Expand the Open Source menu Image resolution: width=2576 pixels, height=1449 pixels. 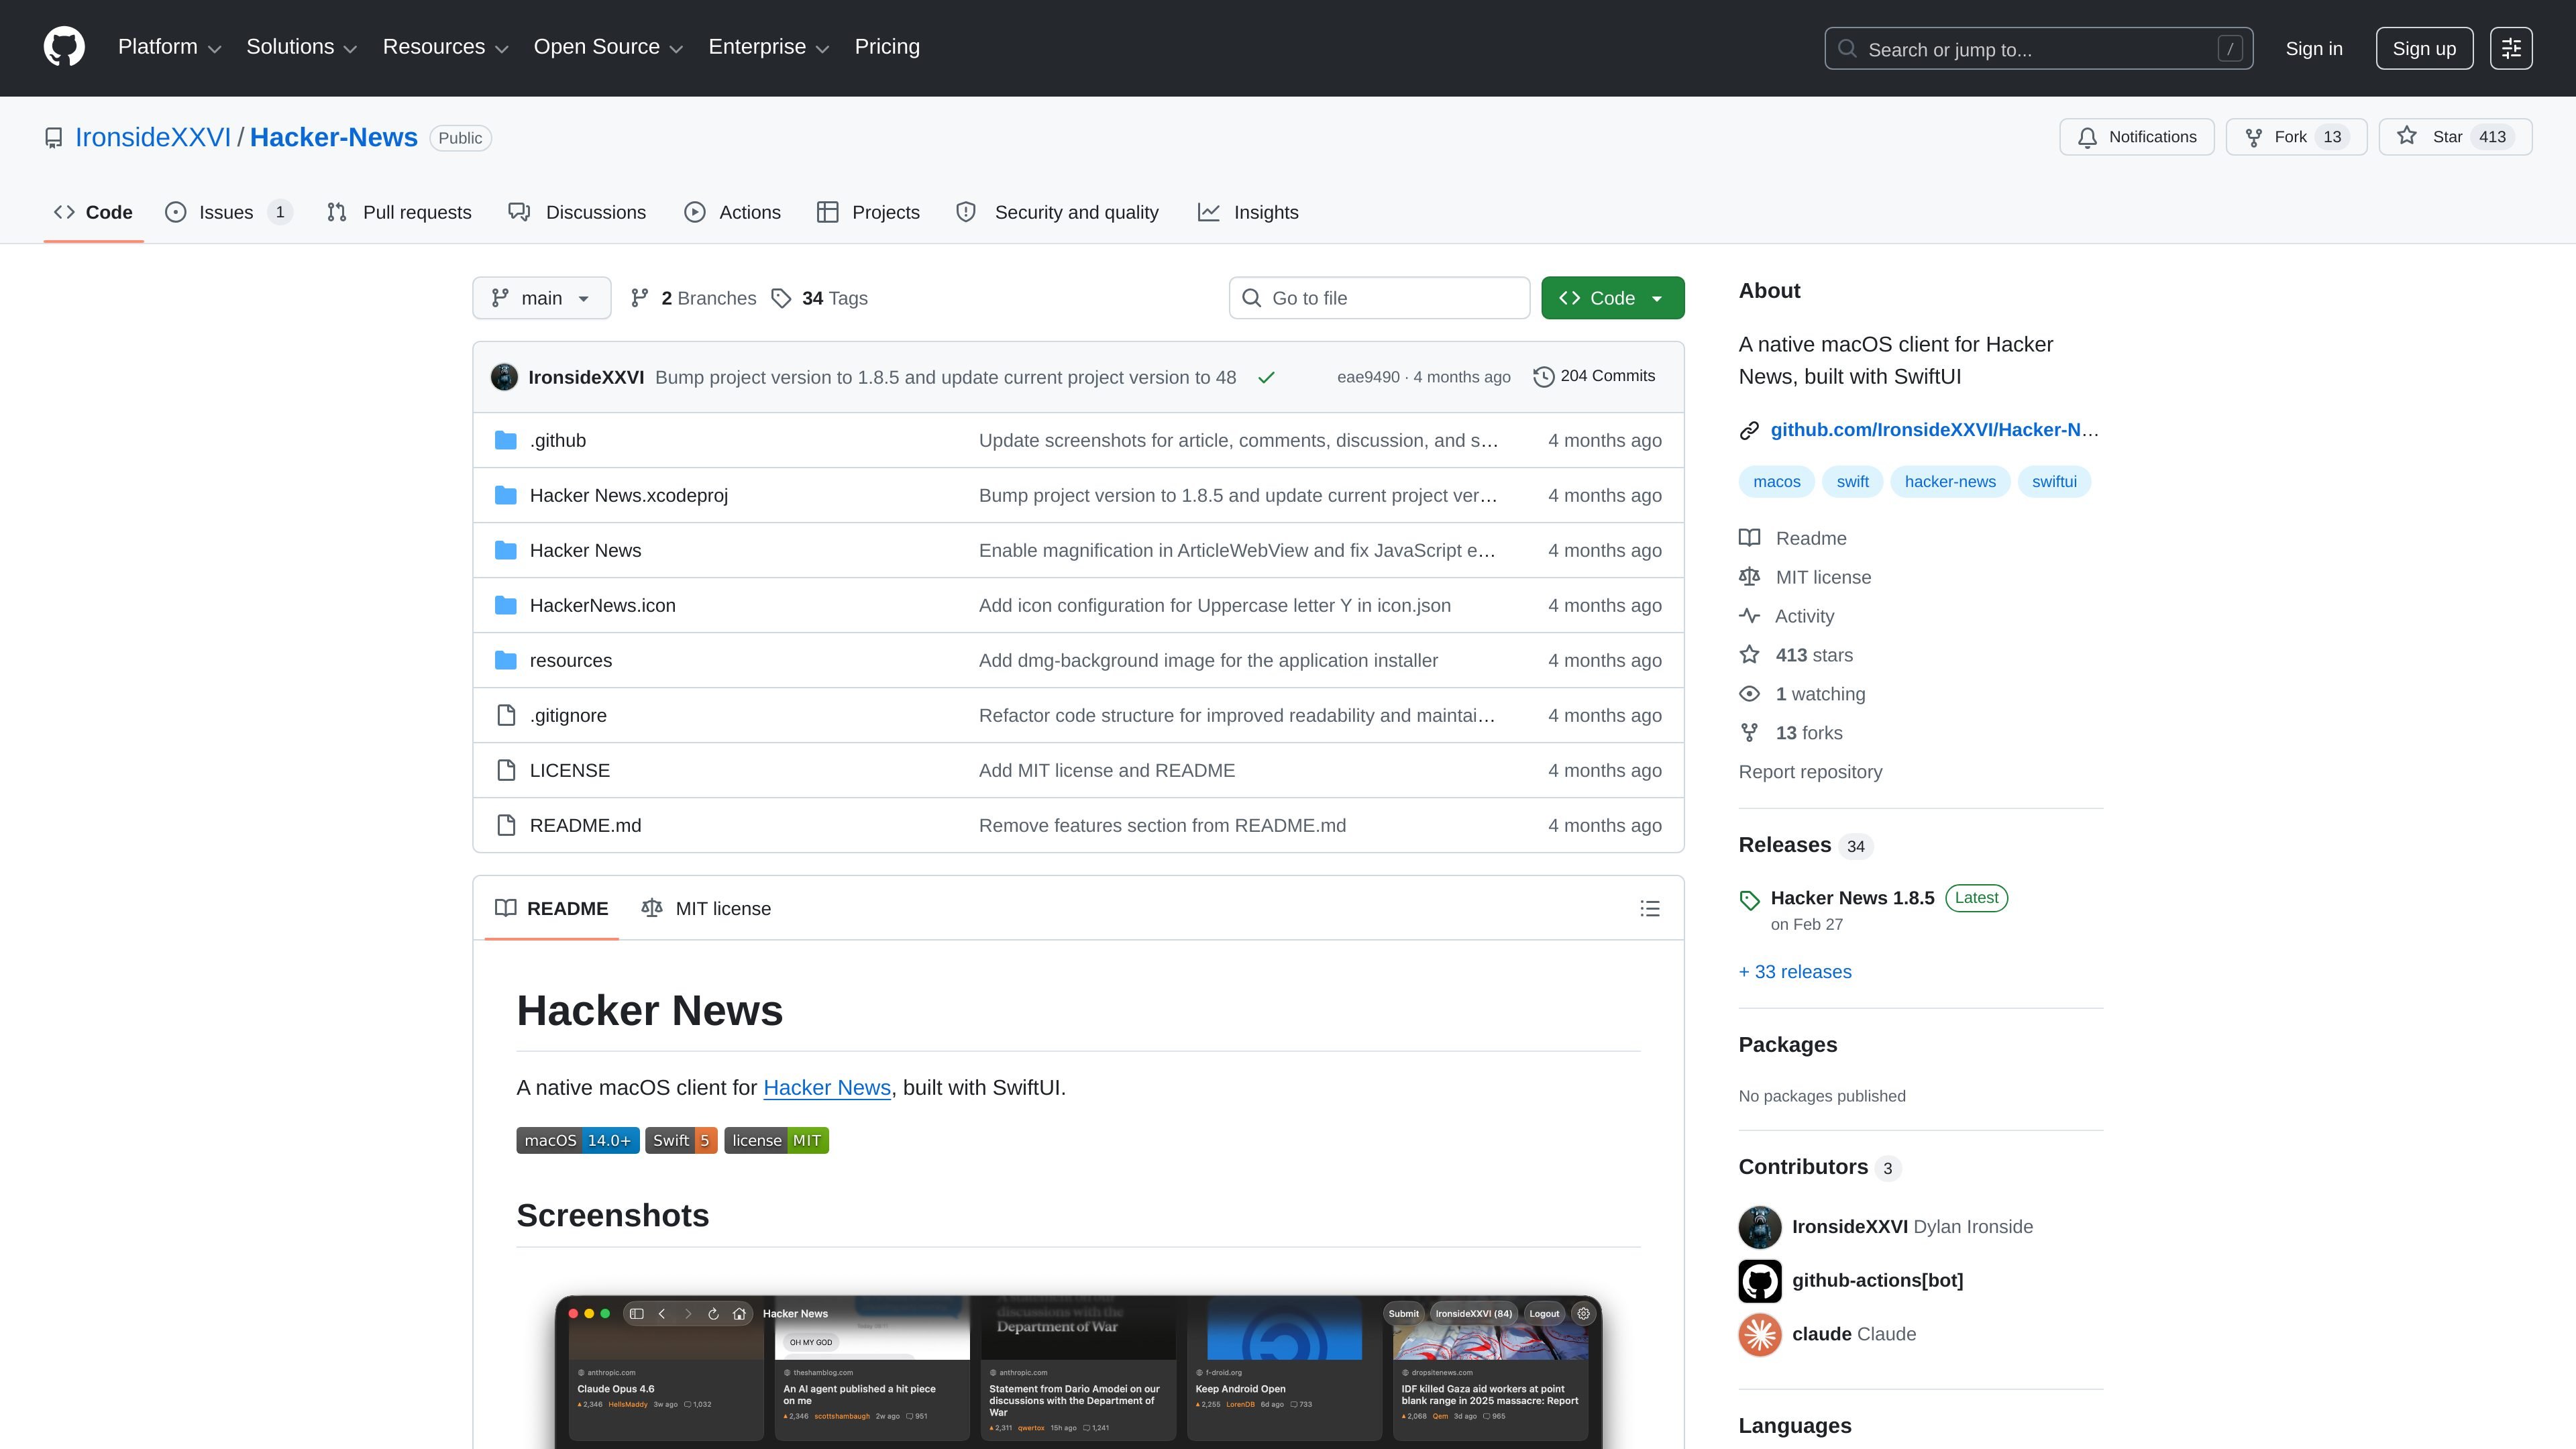(x=608, y=47)
